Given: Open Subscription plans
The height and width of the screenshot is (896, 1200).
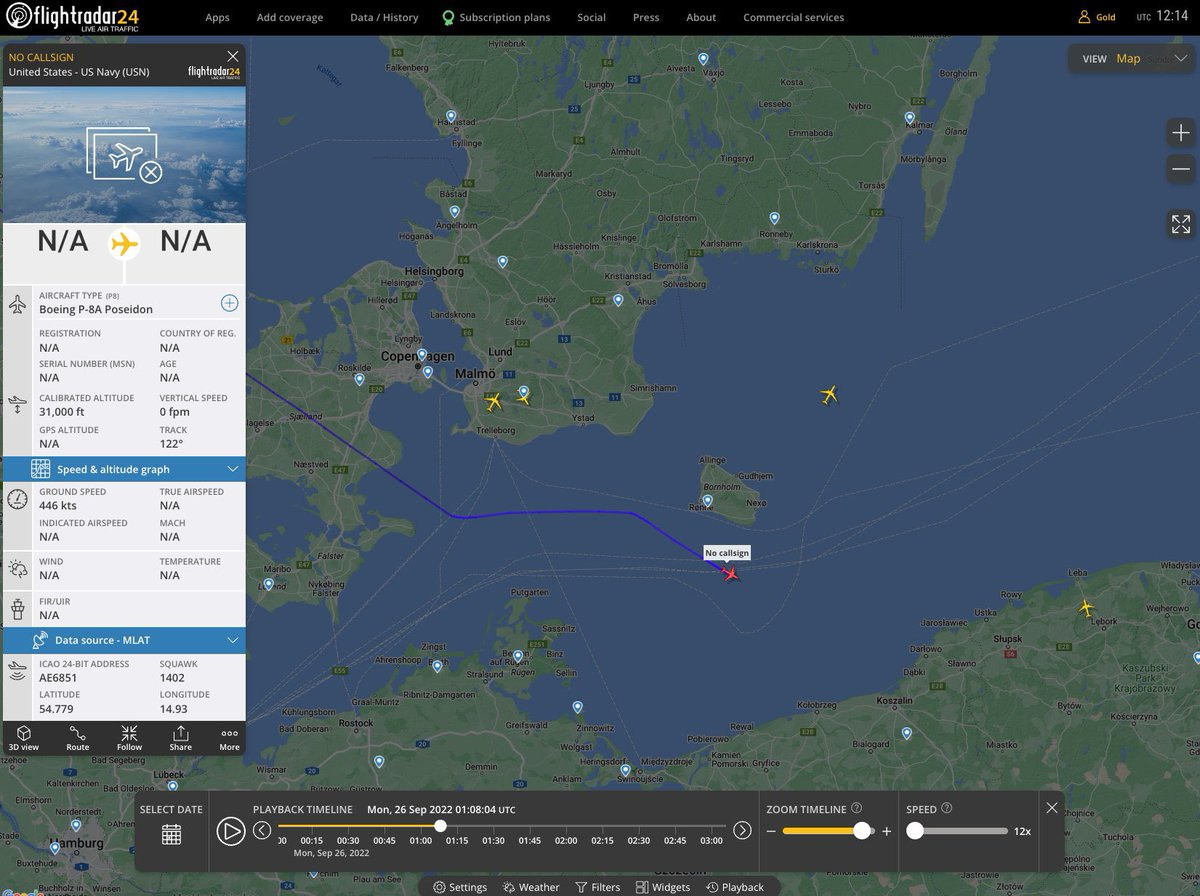Looking at the screenshot, I should [x=496, y=17].
